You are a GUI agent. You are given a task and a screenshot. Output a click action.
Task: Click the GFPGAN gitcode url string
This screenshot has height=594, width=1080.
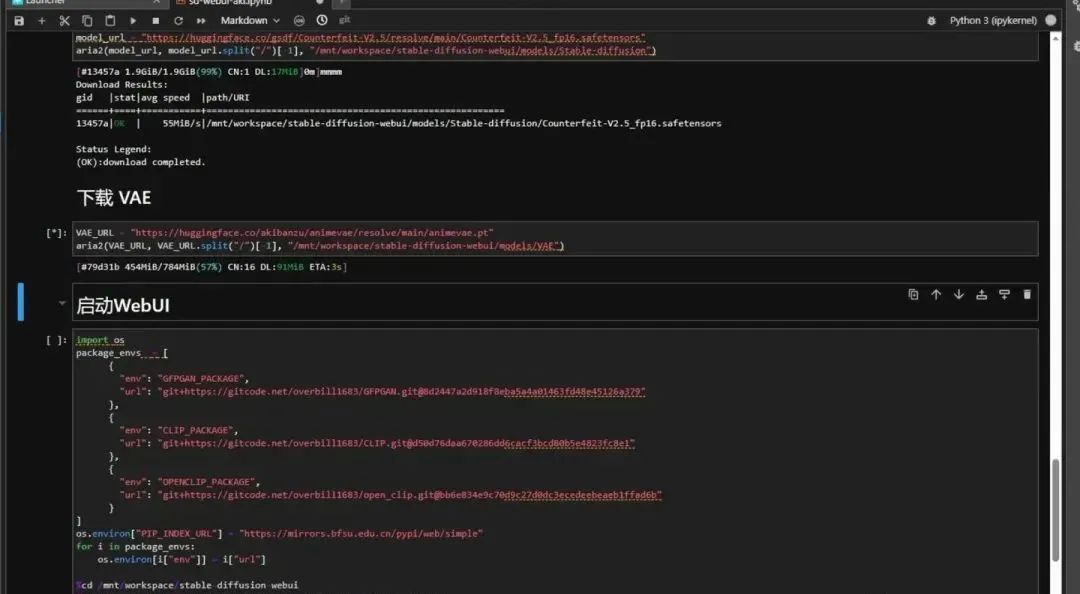[x=402, y=391]
